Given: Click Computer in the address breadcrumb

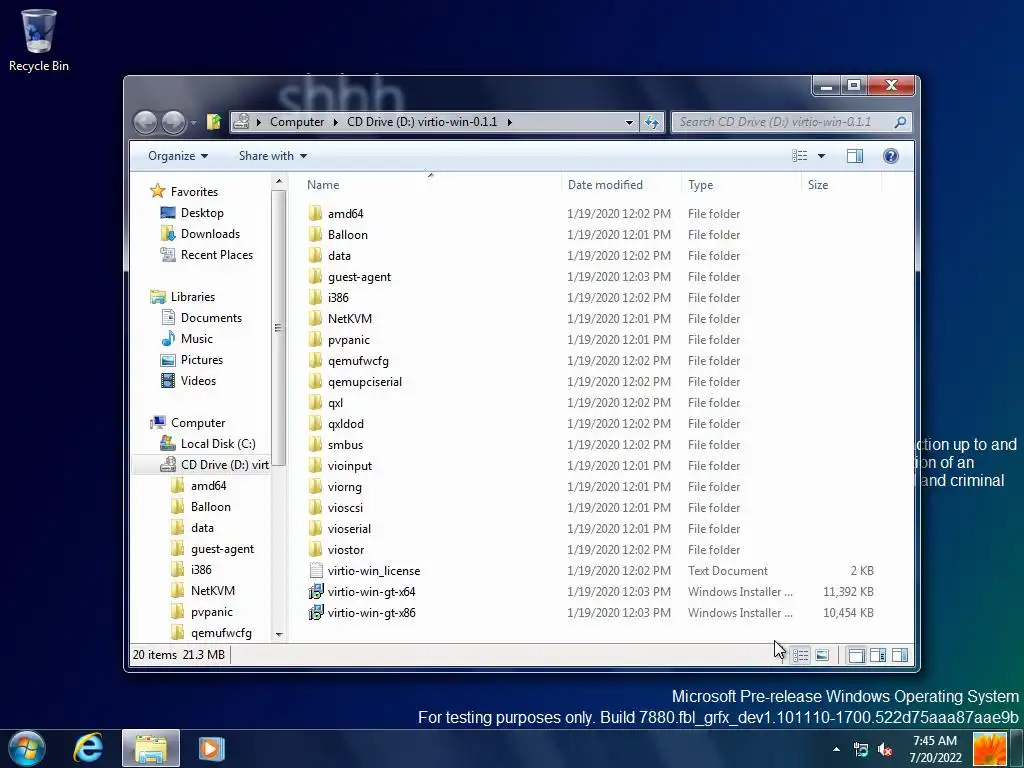Looking at the screenshot, I should pyautogui.click(x=297, y=122).
